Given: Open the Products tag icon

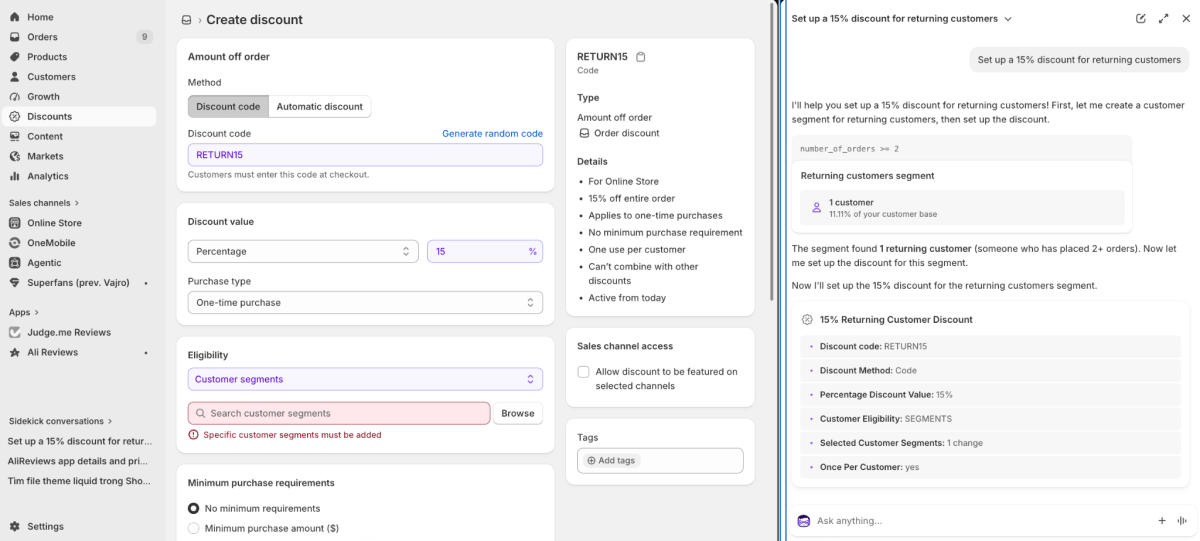Looking at the screenshot, I should [x=15, y=57].
